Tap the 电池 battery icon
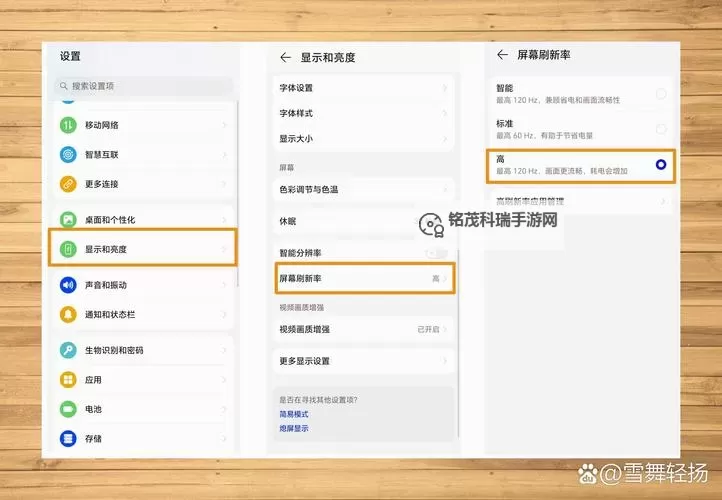 coord(68,409)
